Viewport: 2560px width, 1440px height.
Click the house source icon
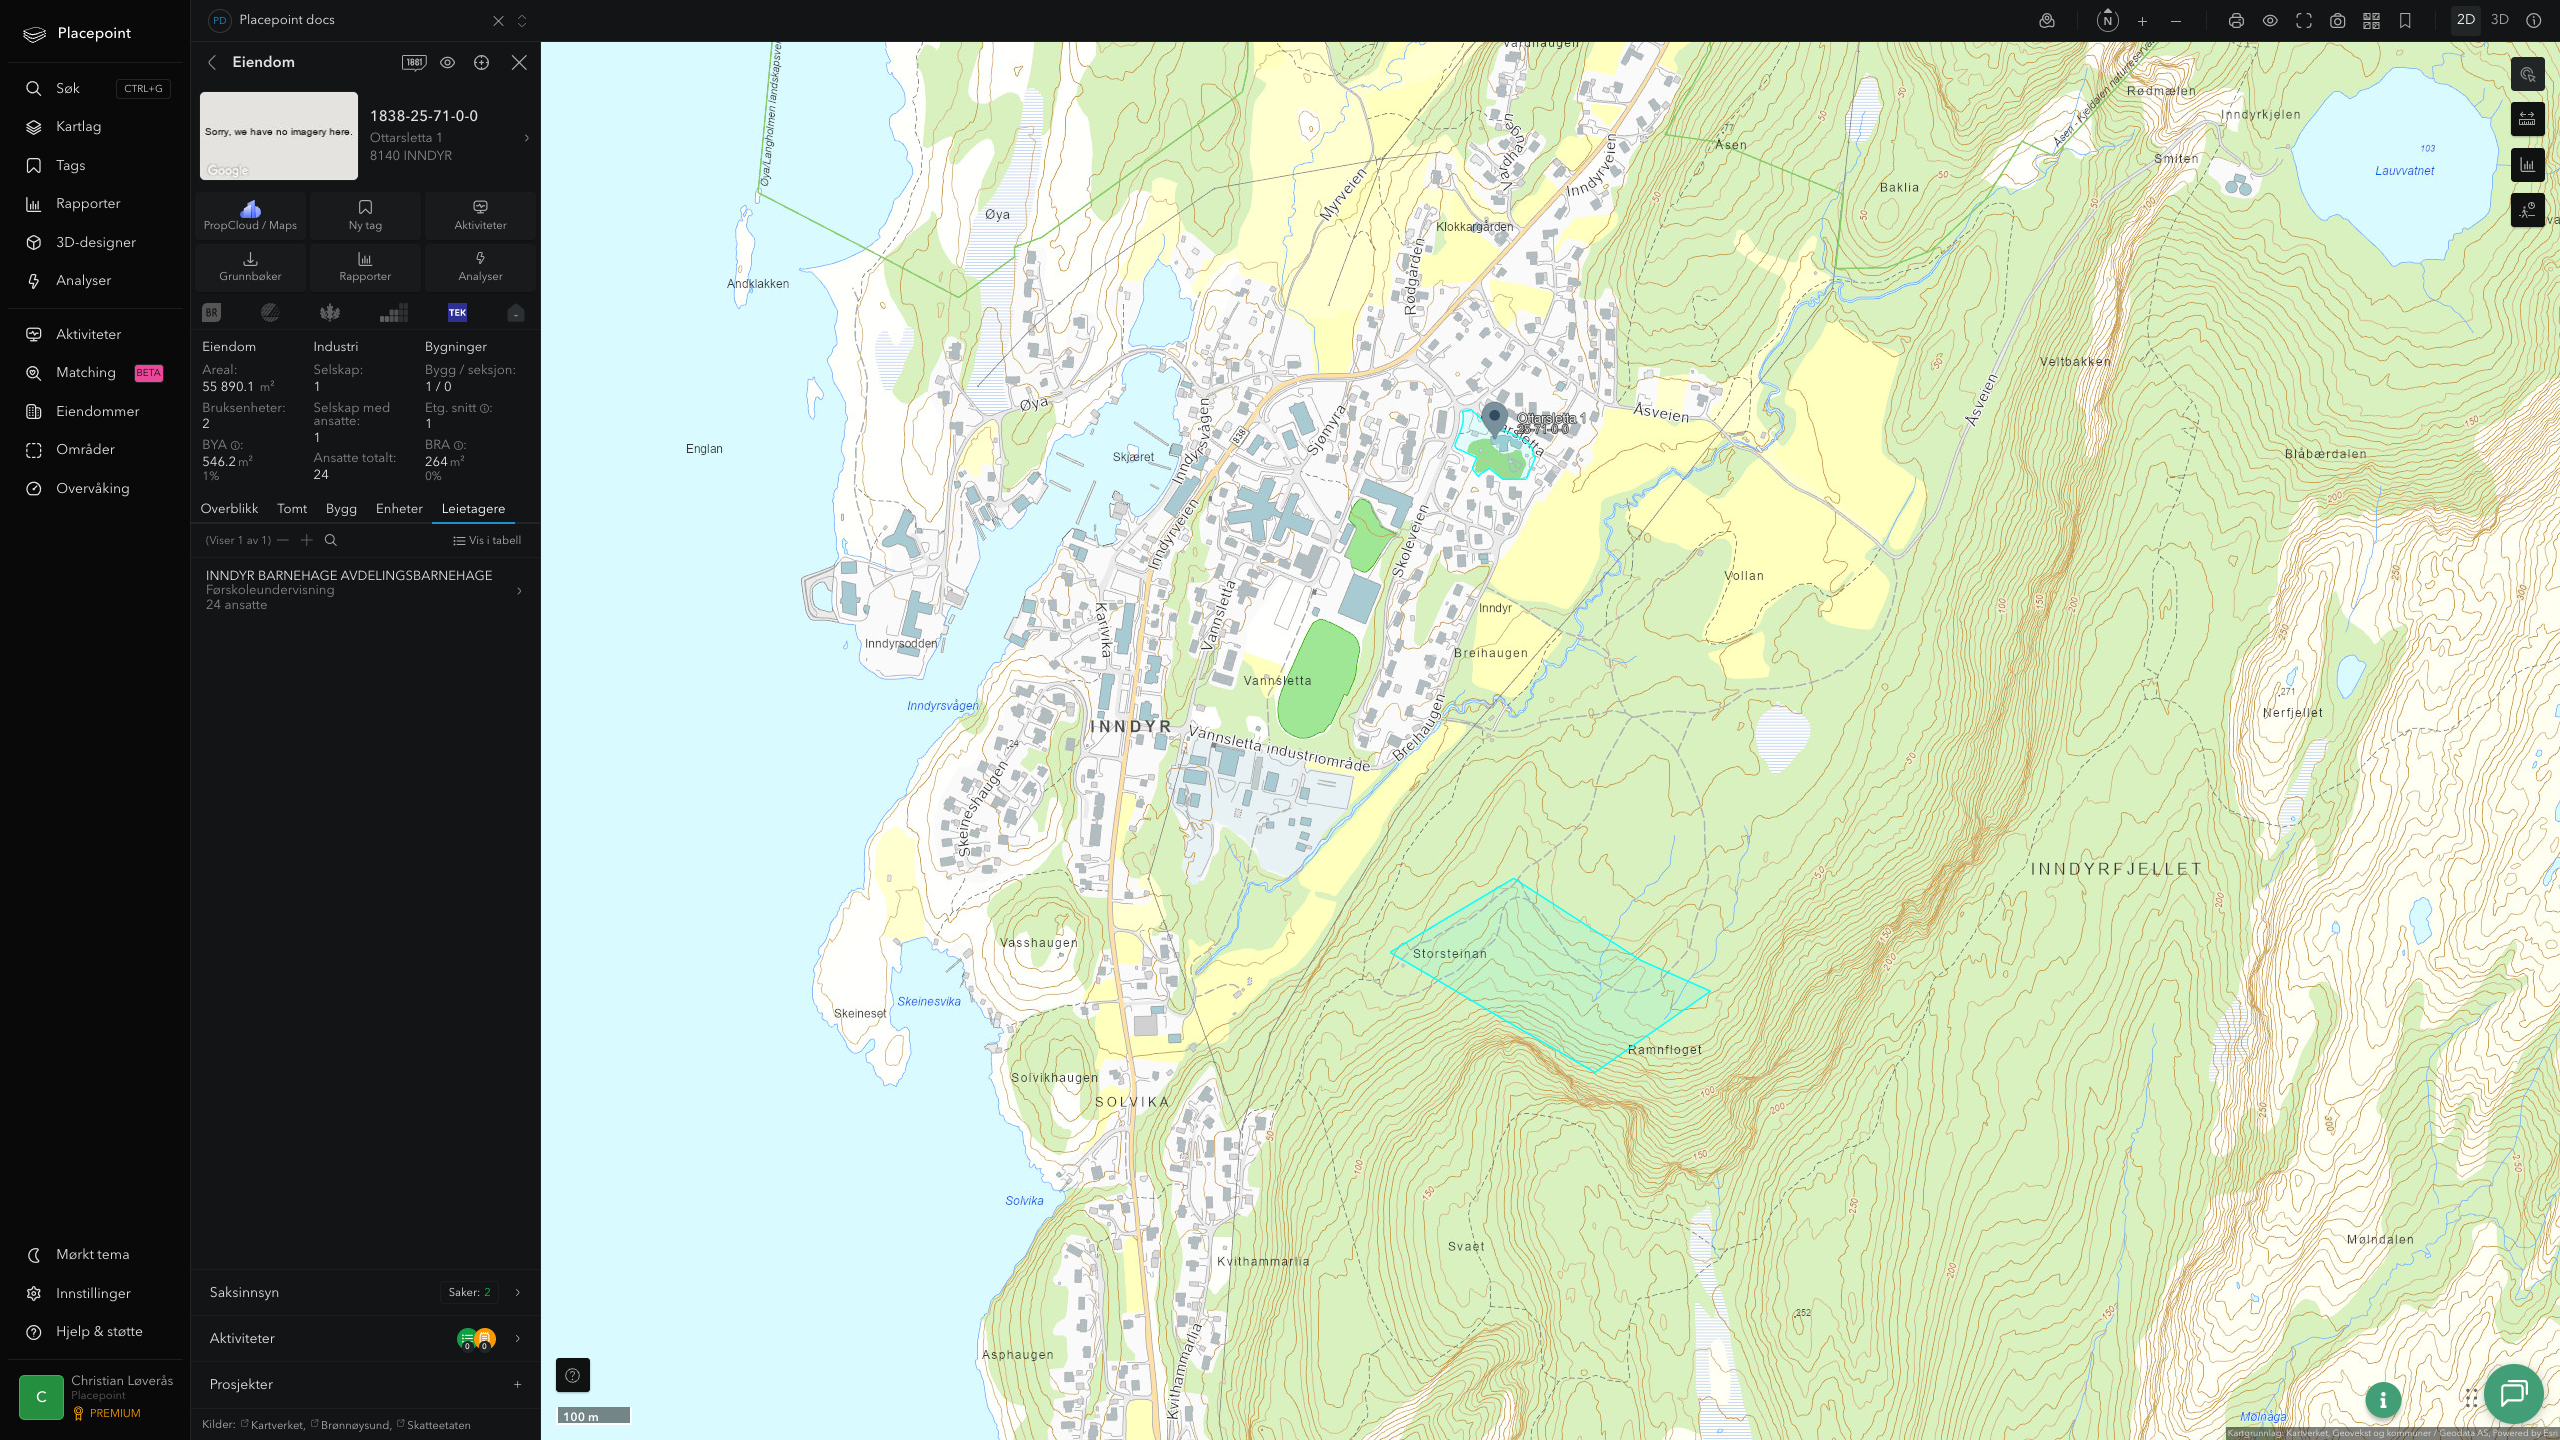click(516, 313)
